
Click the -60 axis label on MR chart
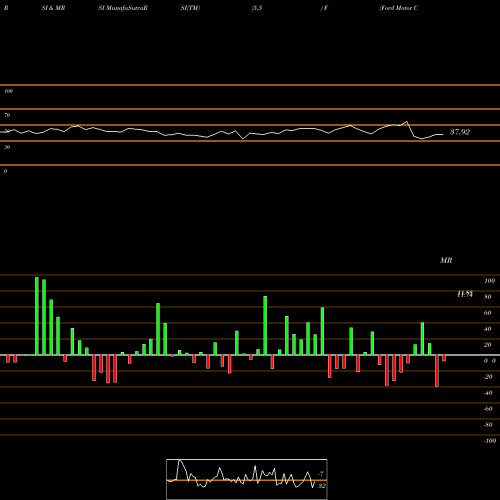click(488, 409)
